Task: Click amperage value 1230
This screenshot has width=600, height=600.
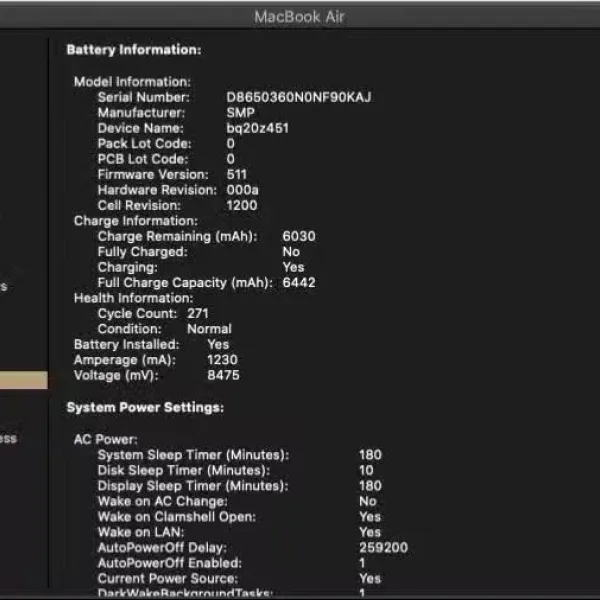Action: point(222,360)
